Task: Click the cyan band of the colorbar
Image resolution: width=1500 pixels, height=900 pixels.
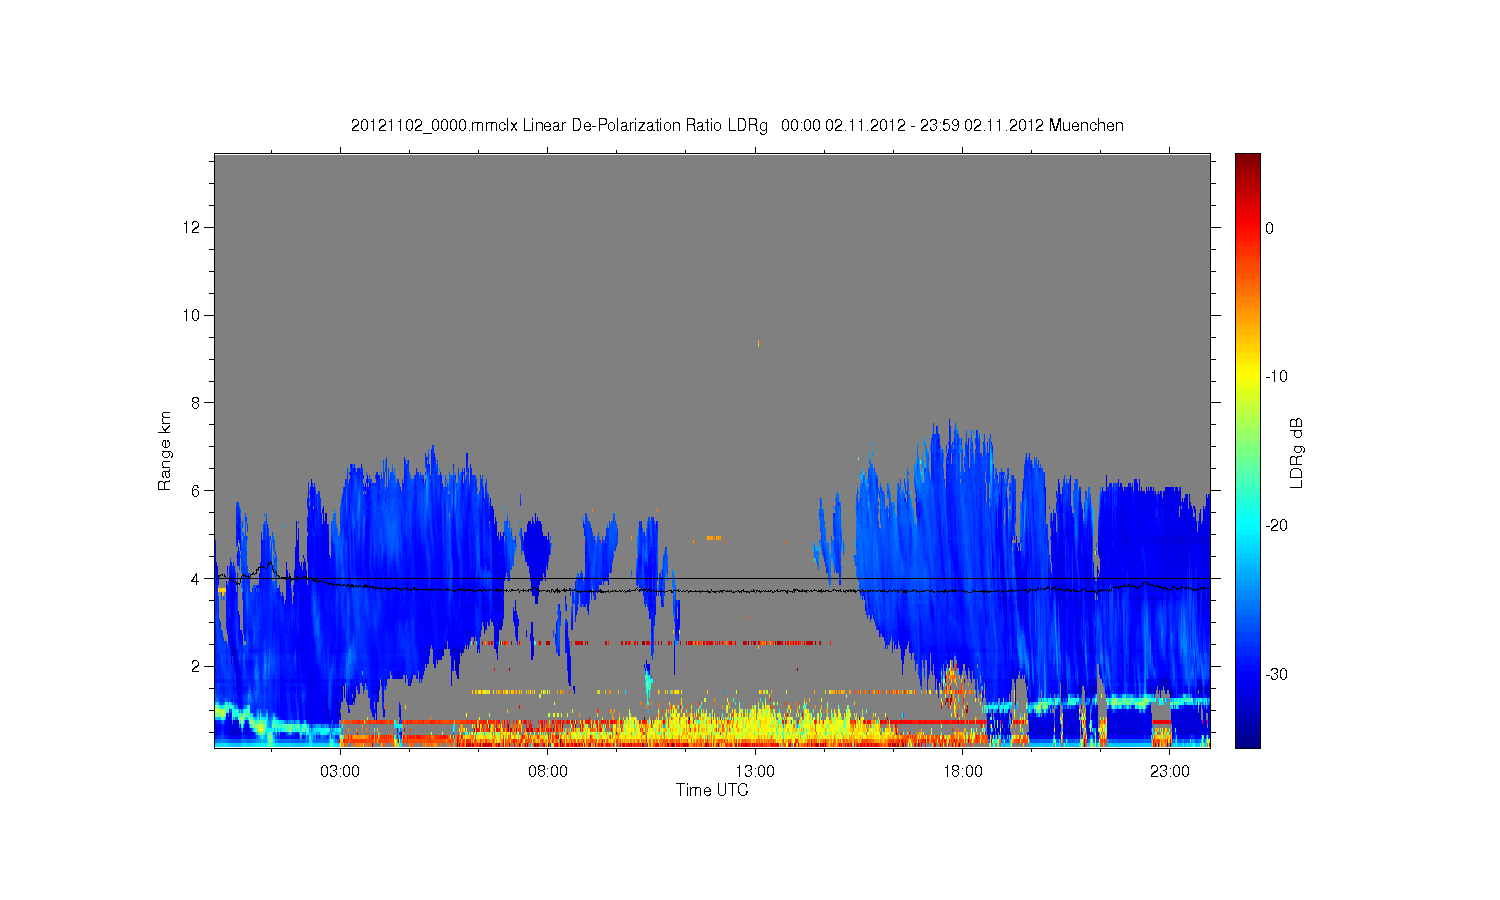Action: (x=1248, y=525)
